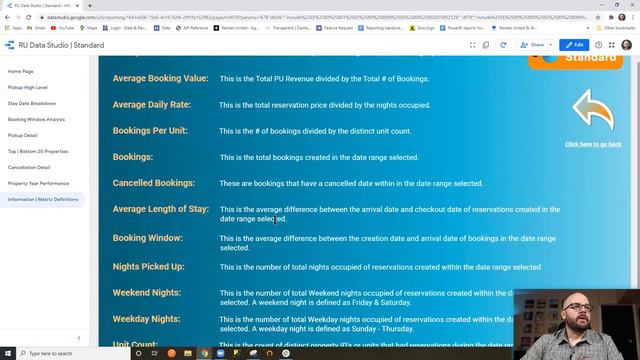640x360 pixels.
Task: Open the Property Year Performance page
Action: point(38,183)
